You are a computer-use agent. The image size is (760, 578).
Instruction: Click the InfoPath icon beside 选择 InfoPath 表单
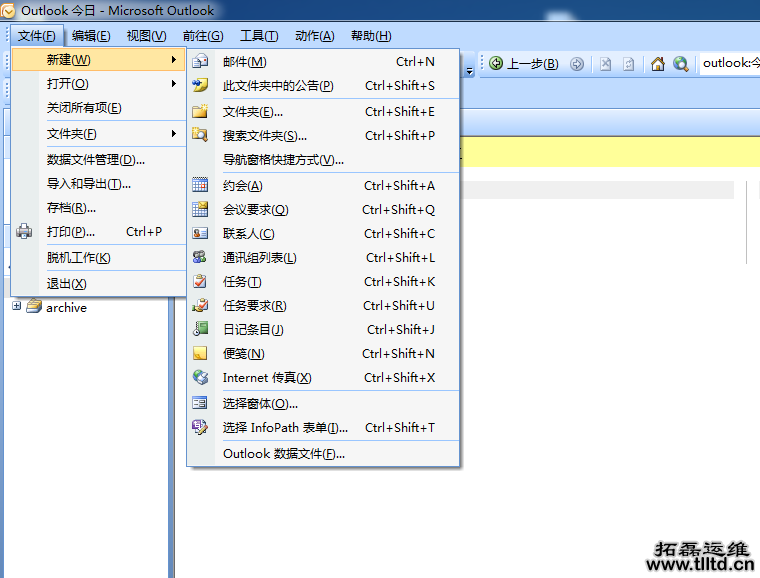(200, 427)
